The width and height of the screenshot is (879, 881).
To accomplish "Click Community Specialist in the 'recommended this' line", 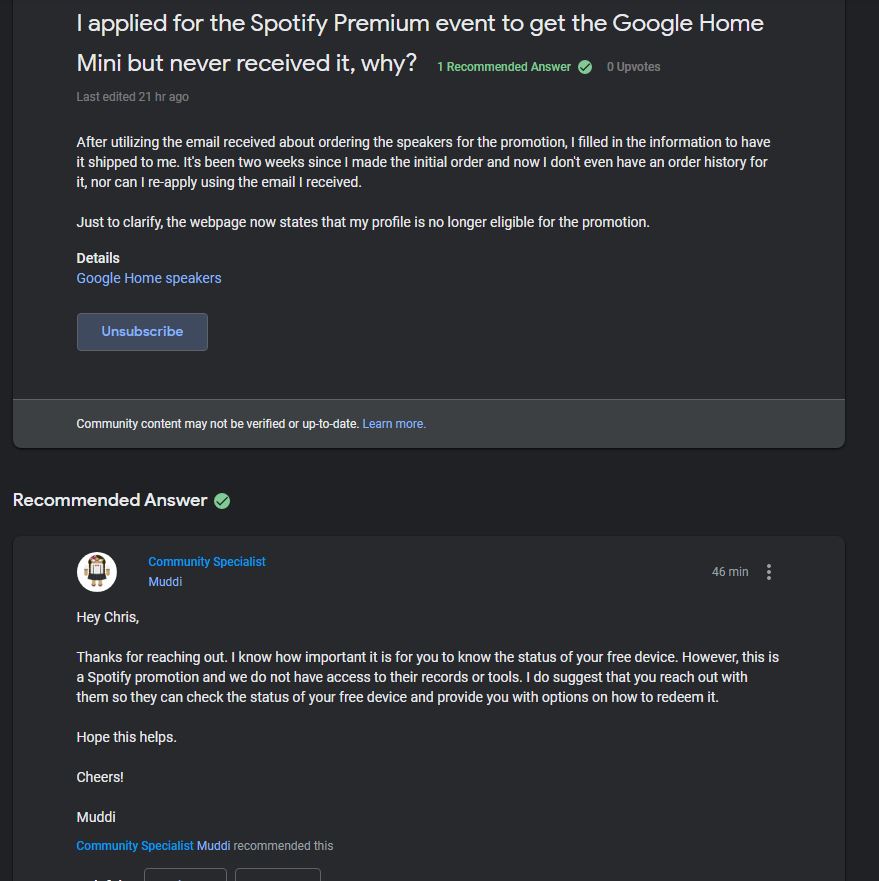I will (135, 846).
